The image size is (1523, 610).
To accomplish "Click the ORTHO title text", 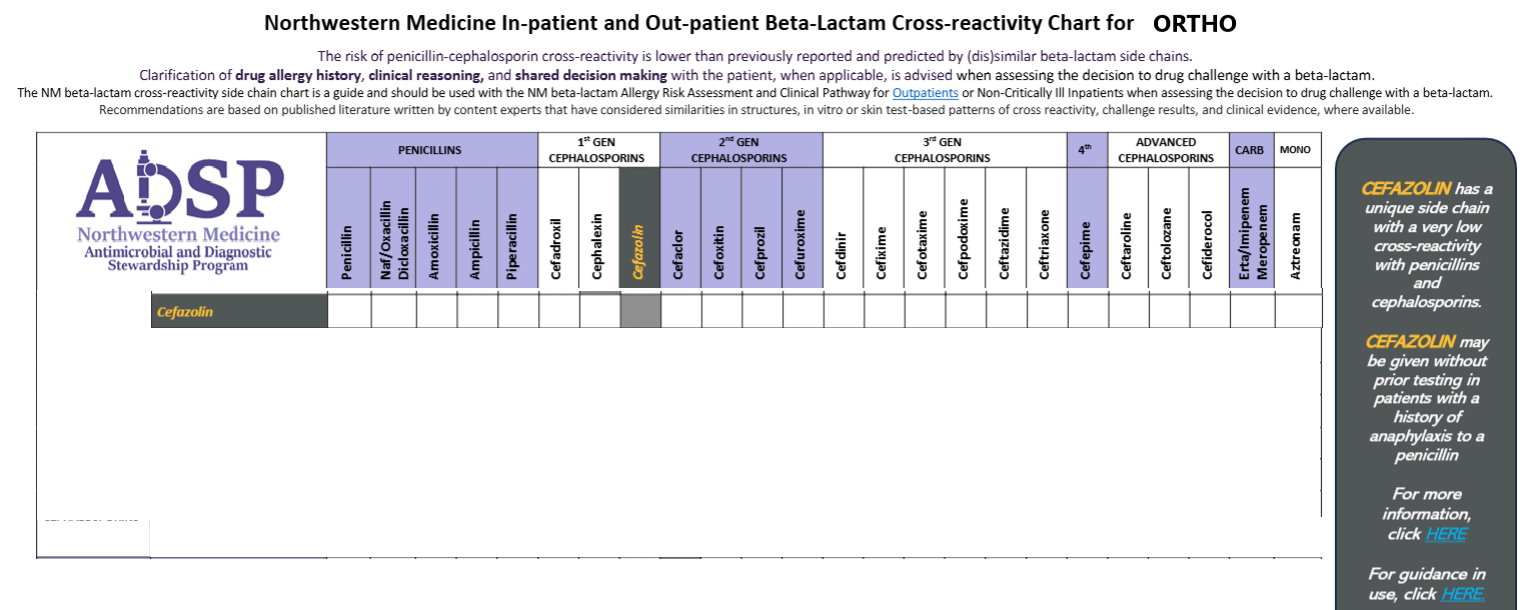I will [x=1187, y=24].
